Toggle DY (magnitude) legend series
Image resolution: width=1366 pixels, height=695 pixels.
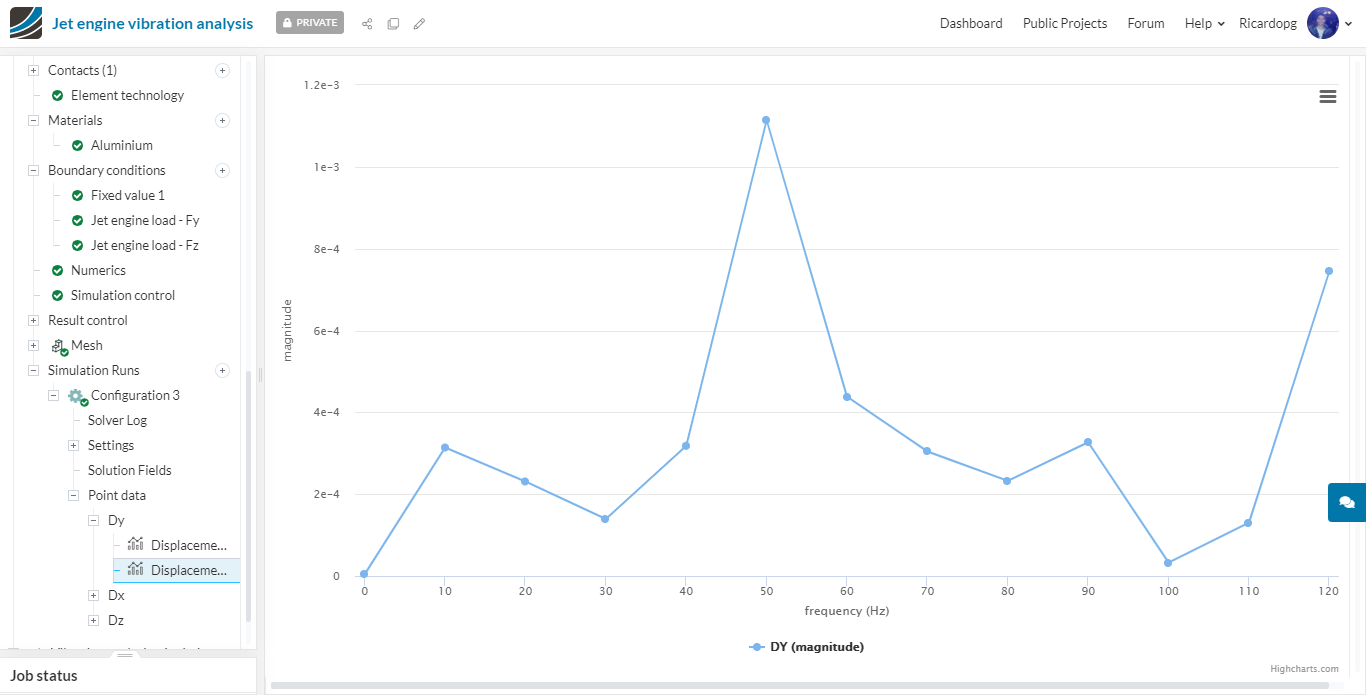point(806,647)
